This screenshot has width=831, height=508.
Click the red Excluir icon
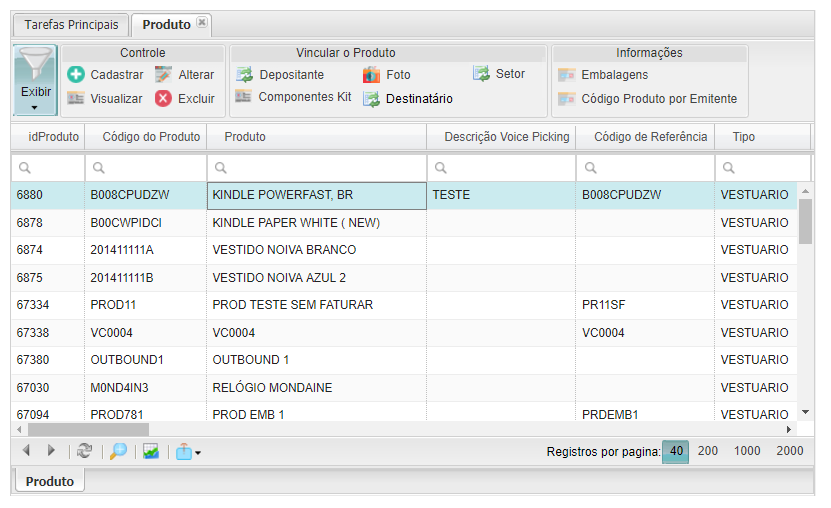pos(163,98)
